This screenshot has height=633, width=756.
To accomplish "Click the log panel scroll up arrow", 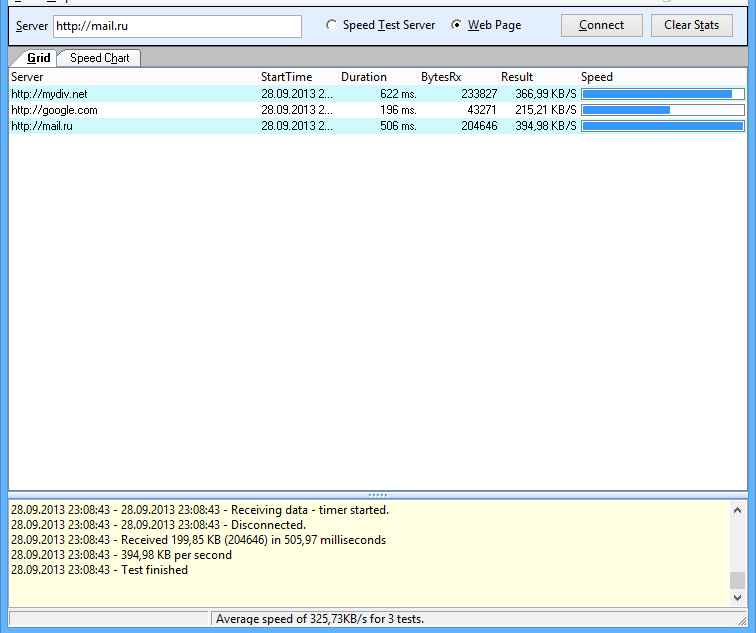I will (x=737, y=509).
